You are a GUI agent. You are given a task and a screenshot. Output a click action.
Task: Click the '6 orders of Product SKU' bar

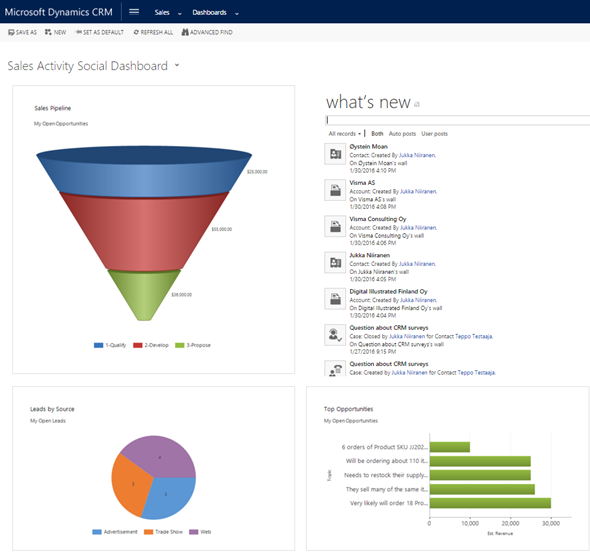(450, 447)
